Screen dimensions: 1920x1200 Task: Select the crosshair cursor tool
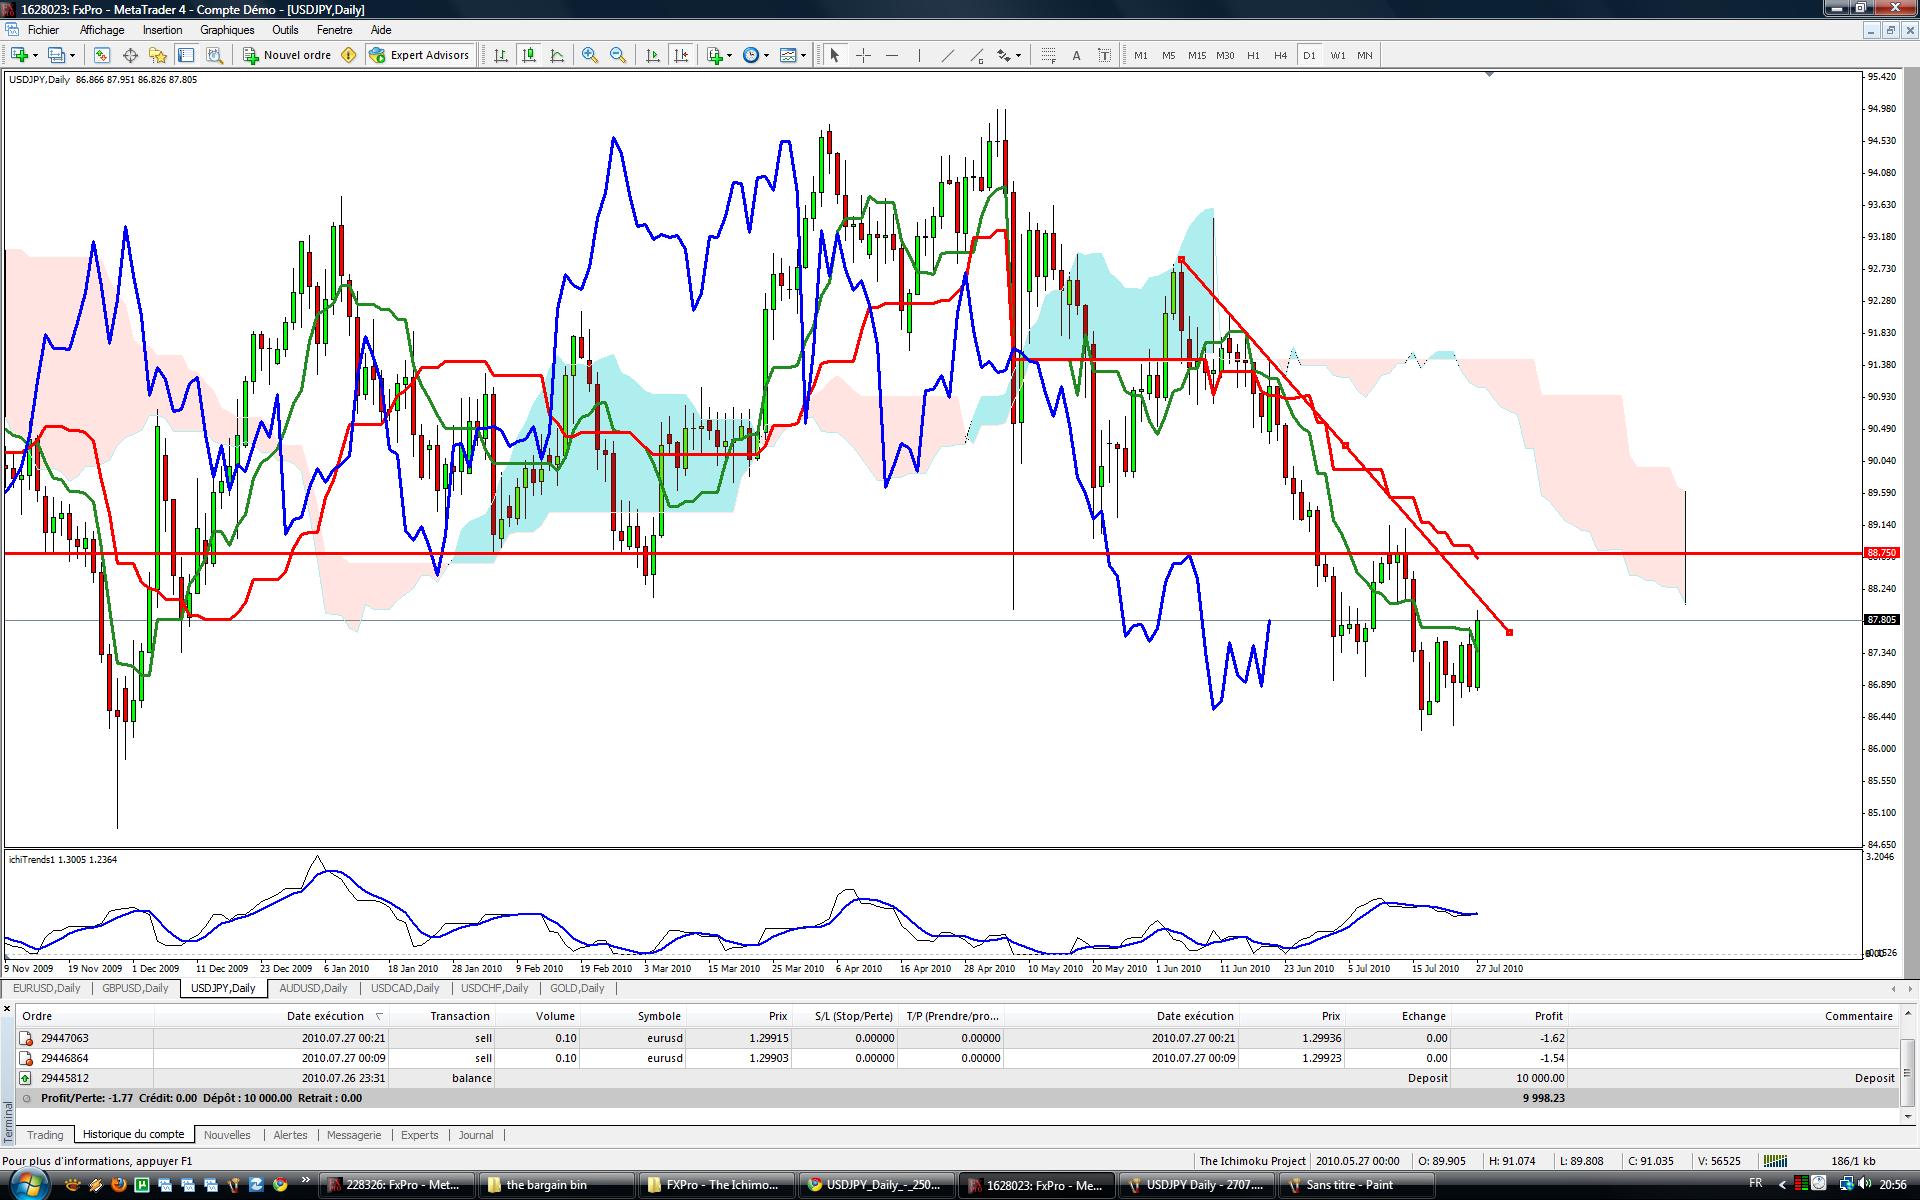click(864, 55)
